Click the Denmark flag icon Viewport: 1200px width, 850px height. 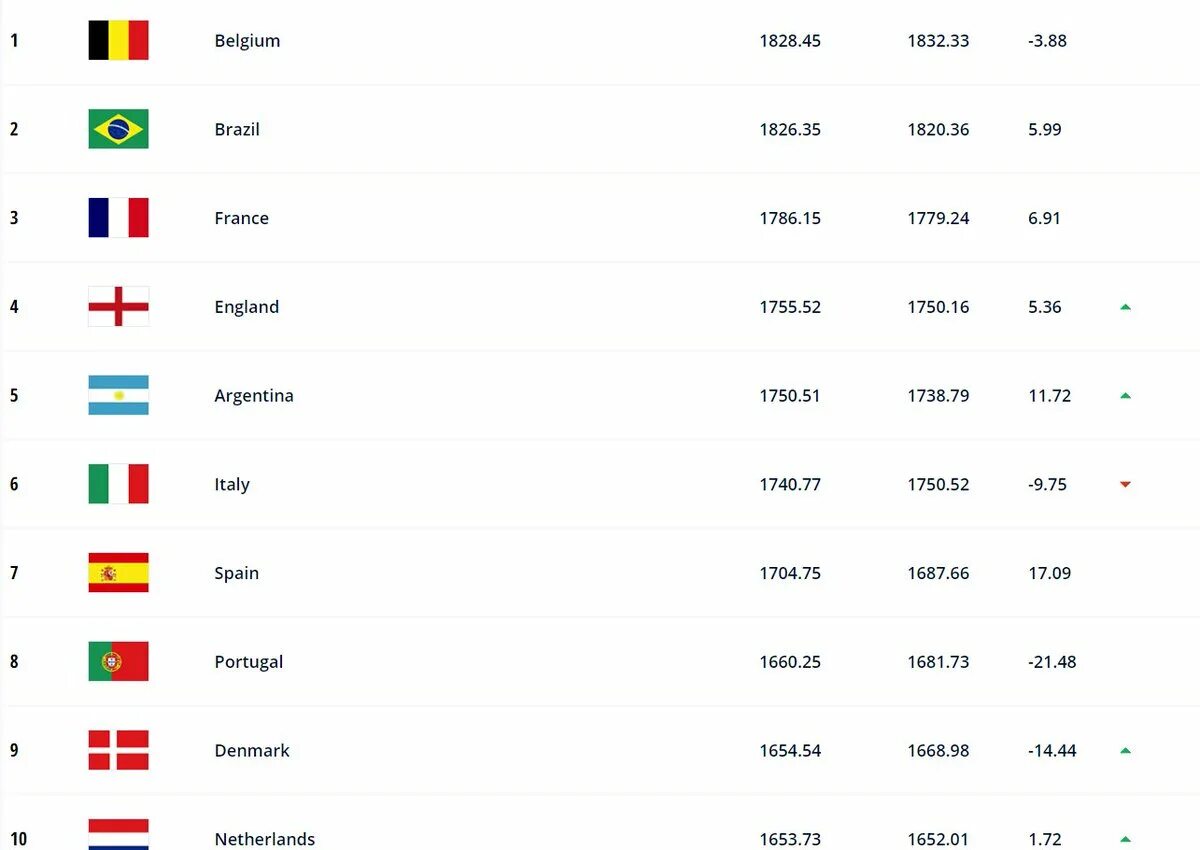click(118, 750)
